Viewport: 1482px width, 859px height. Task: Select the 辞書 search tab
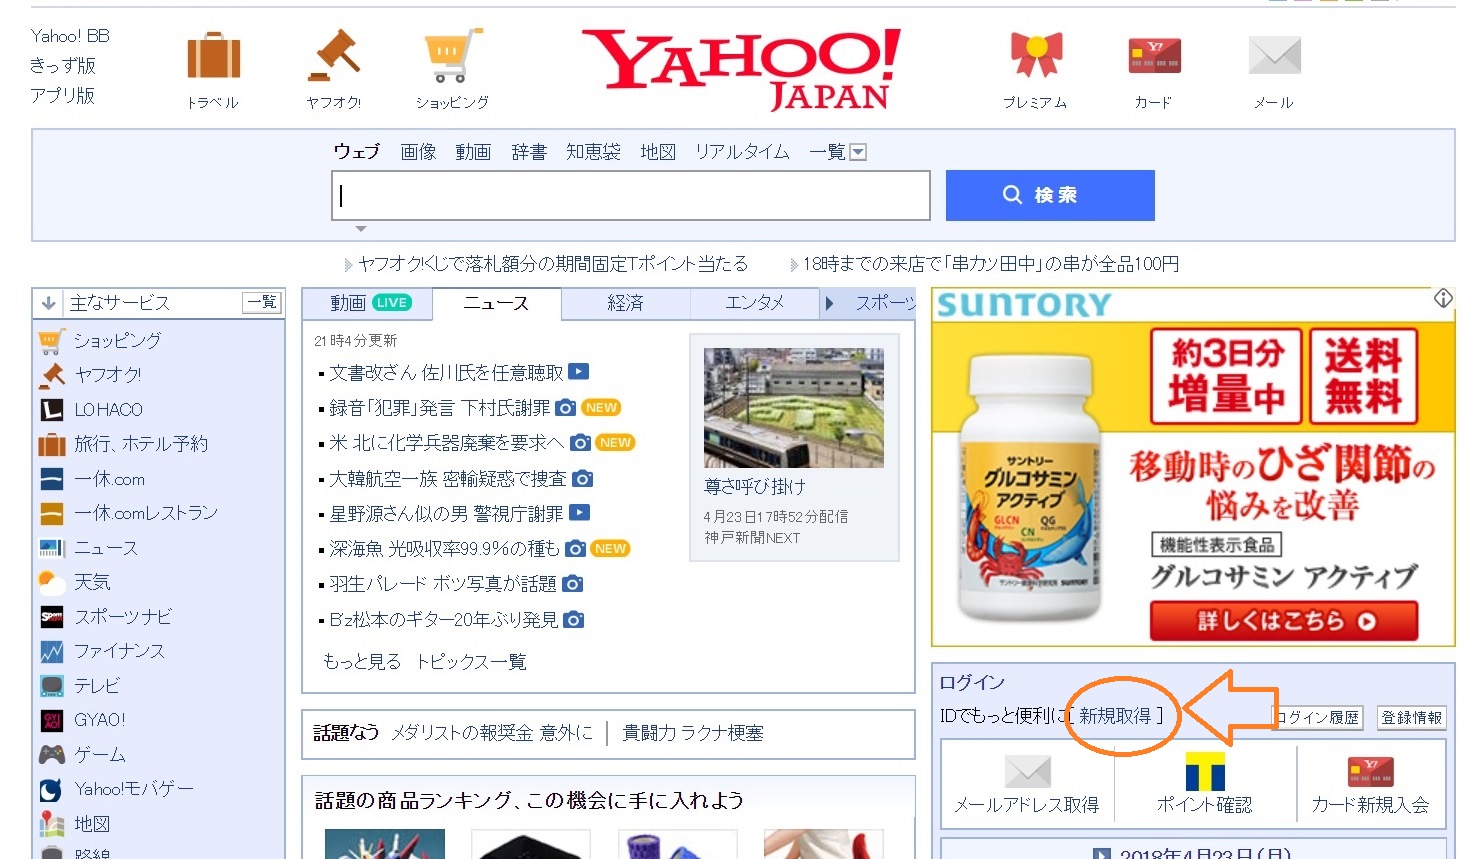click(529, 152)
